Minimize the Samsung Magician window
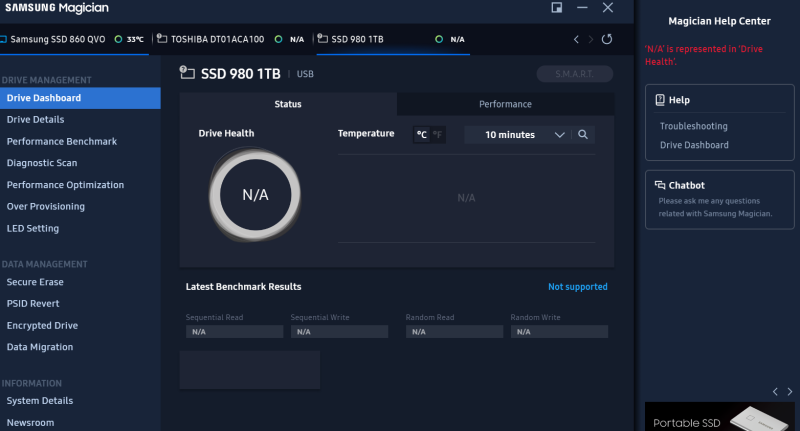Screen dimensions: 800x431 [582, 8]
